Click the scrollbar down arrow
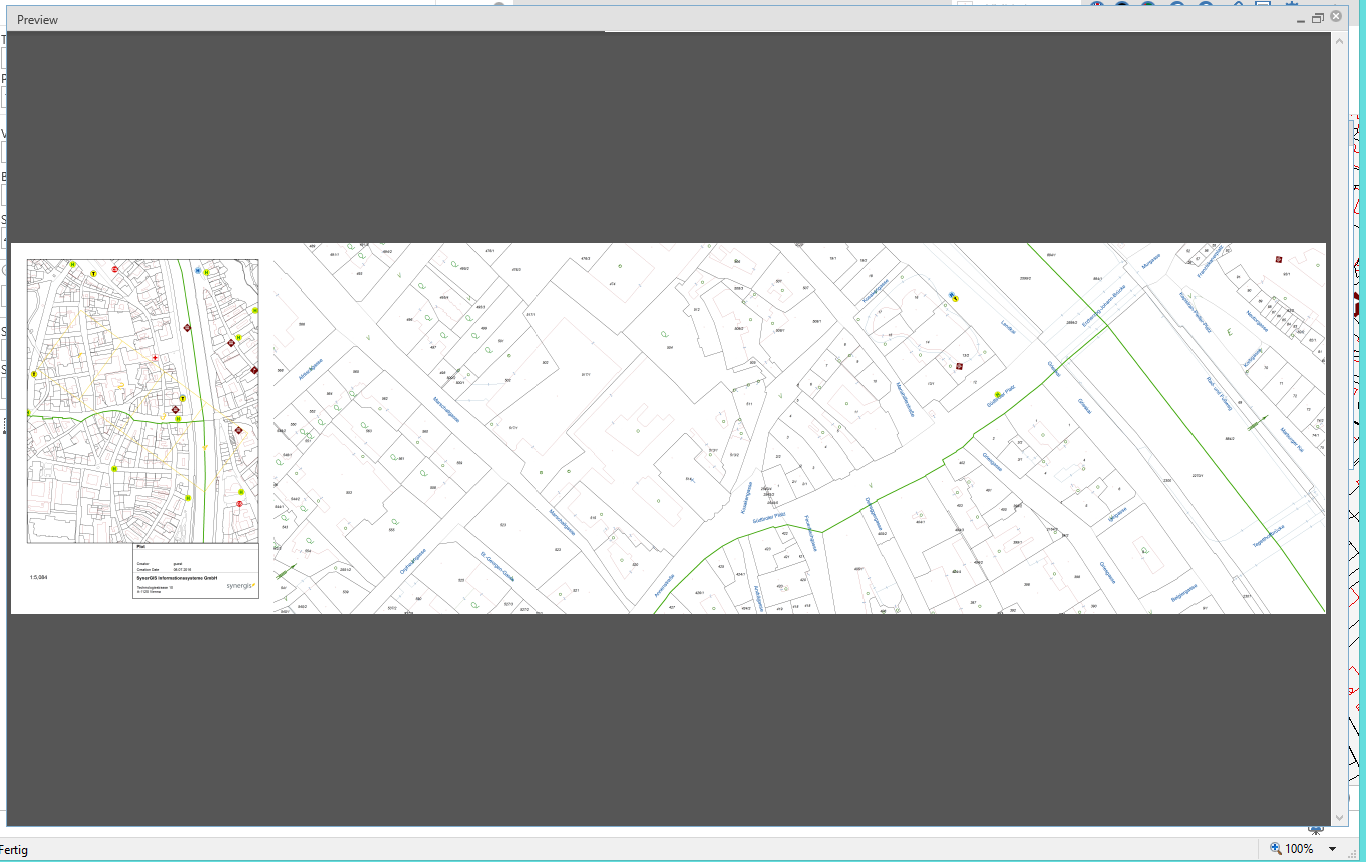This screenshot has width=1366, height=862. (1340, 818)
